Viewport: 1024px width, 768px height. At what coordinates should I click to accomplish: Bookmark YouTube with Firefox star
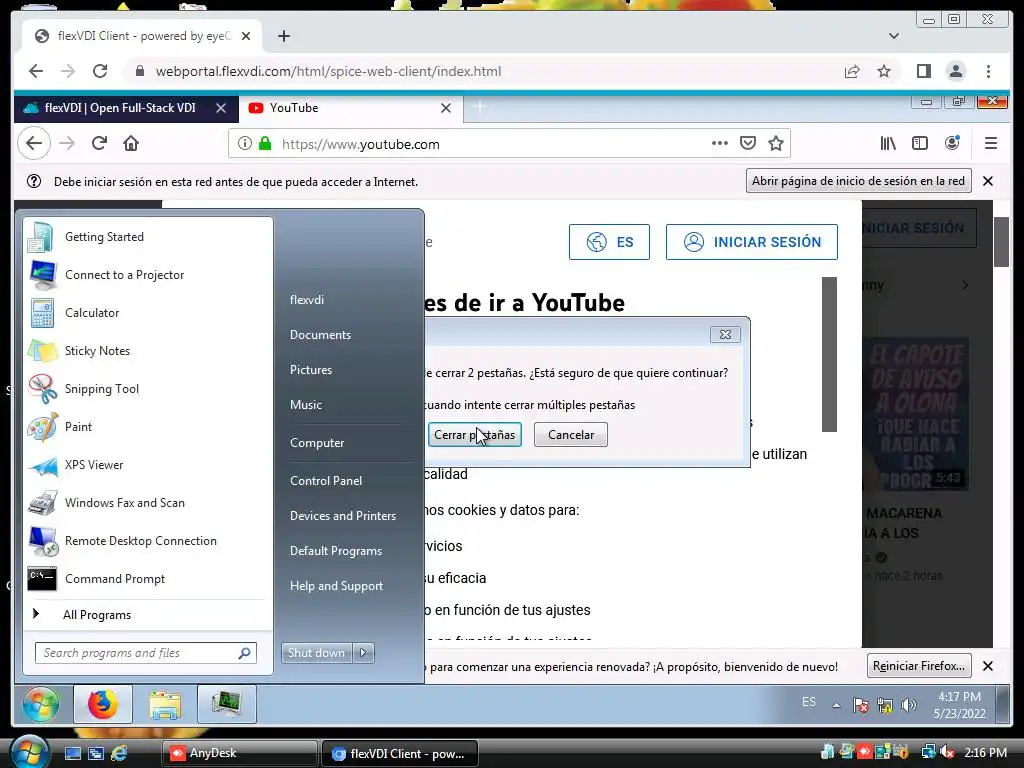coord(776,143)
